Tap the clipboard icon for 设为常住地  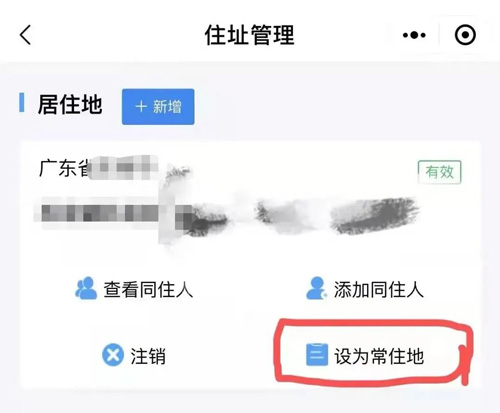[x=317, y=355]
